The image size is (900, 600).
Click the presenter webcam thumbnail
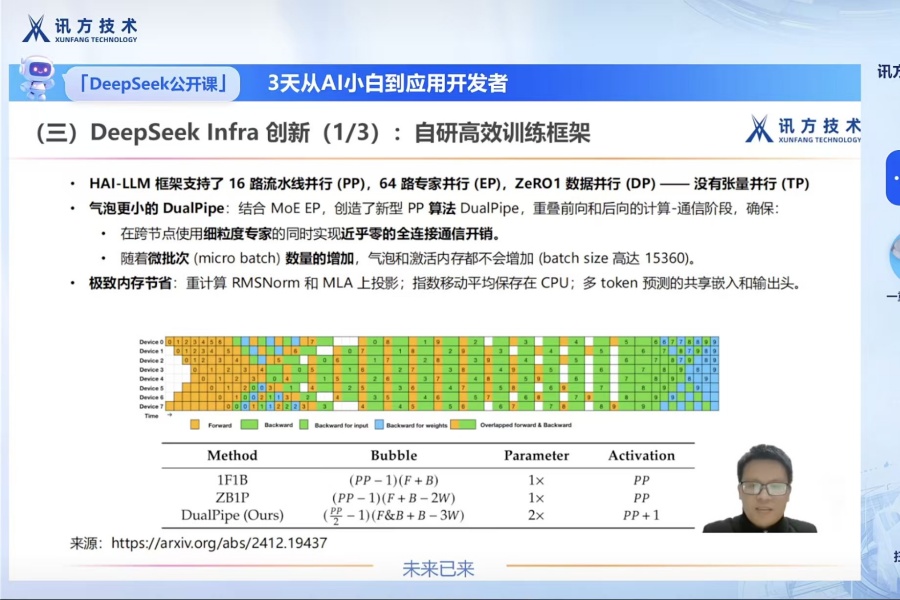coord(762,488)
